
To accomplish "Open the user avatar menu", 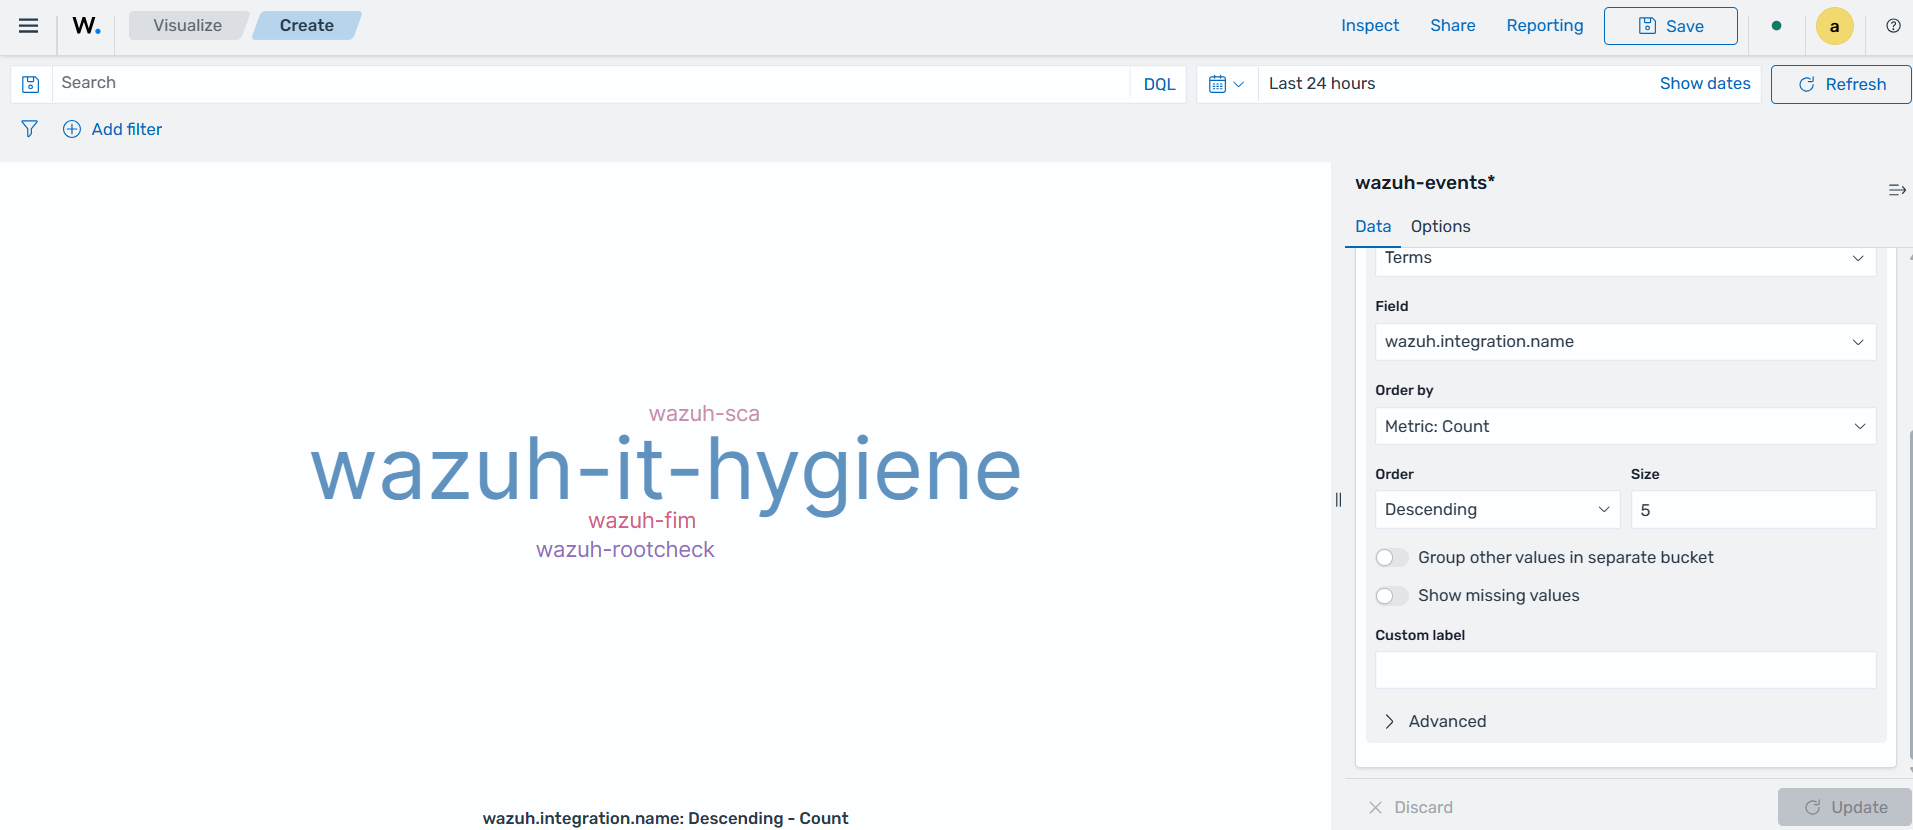I will 1834,27.
